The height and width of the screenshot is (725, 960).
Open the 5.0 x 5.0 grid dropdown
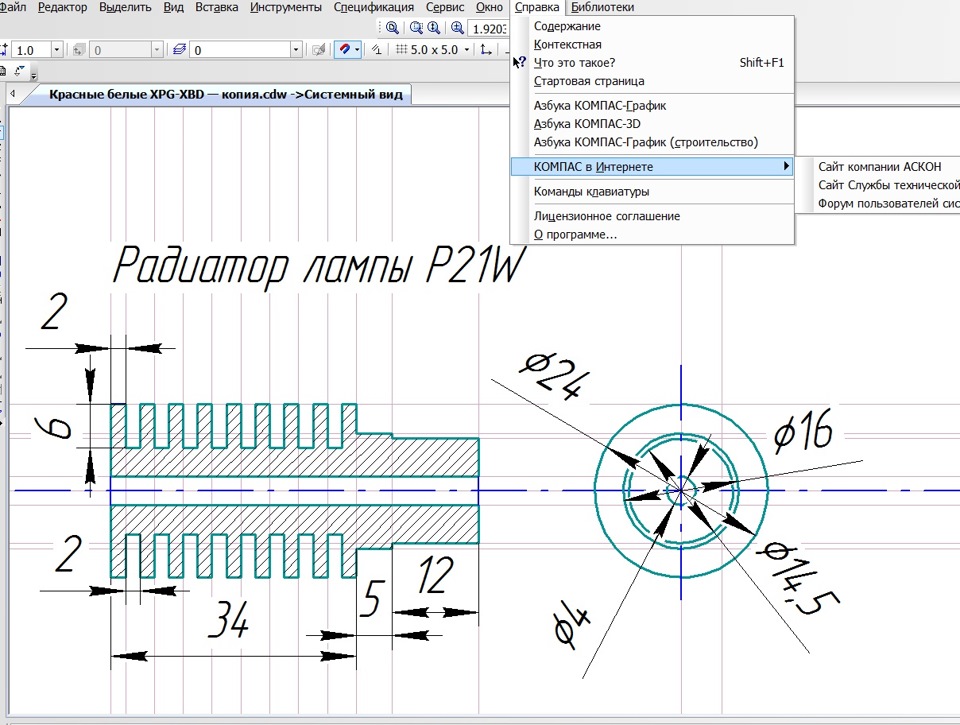click(x=467, y=50)
